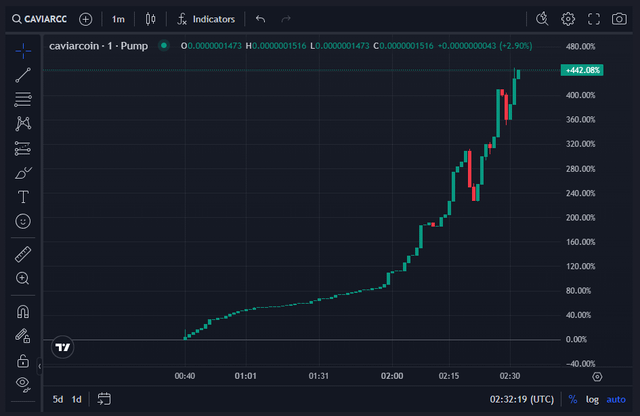Viewport: 640px width, 416px height.
Task: Toggle magnet mode on
Action: pos(23,312)
